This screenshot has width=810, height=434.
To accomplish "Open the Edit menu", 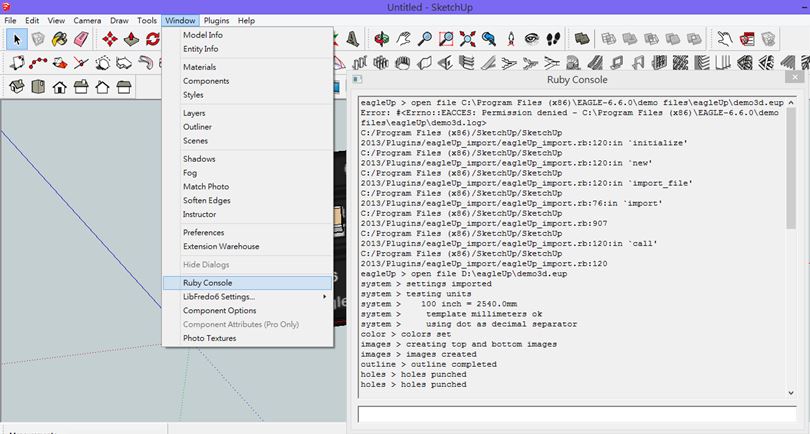I will tap(32, 21).
